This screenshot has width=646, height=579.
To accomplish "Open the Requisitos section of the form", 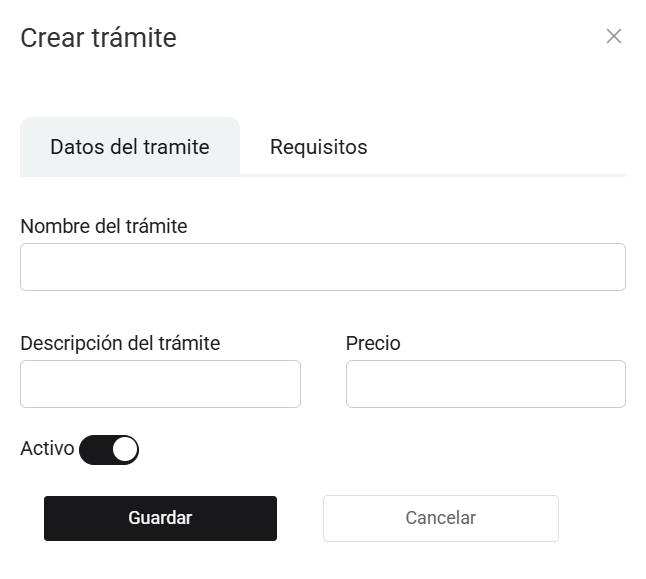I will 318,147.
